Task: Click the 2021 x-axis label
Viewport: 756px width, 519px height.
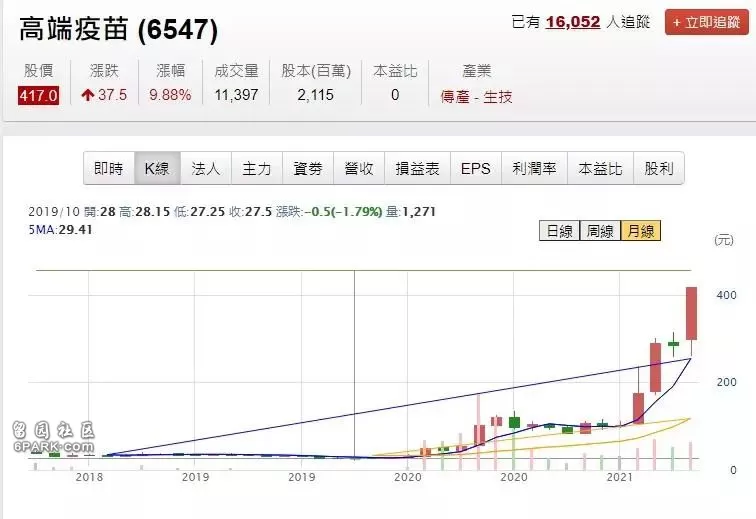Action: (x=620, y=477)
